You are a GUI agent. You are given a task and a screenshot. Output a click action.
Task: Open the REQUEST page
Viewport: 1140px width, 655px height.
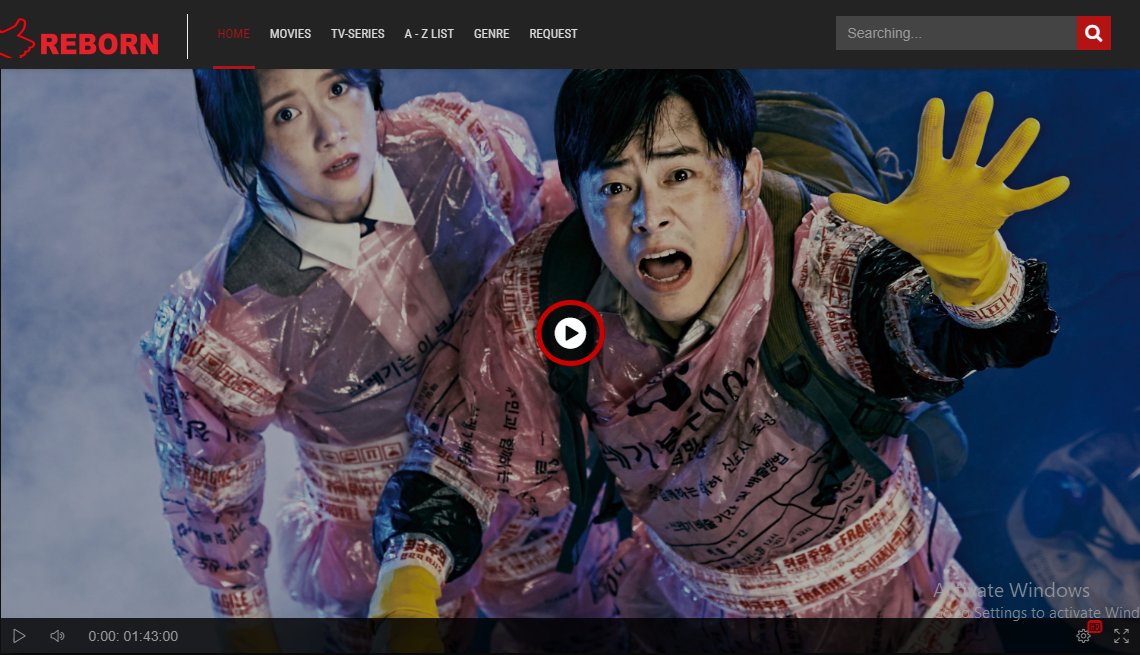point(553,33)
